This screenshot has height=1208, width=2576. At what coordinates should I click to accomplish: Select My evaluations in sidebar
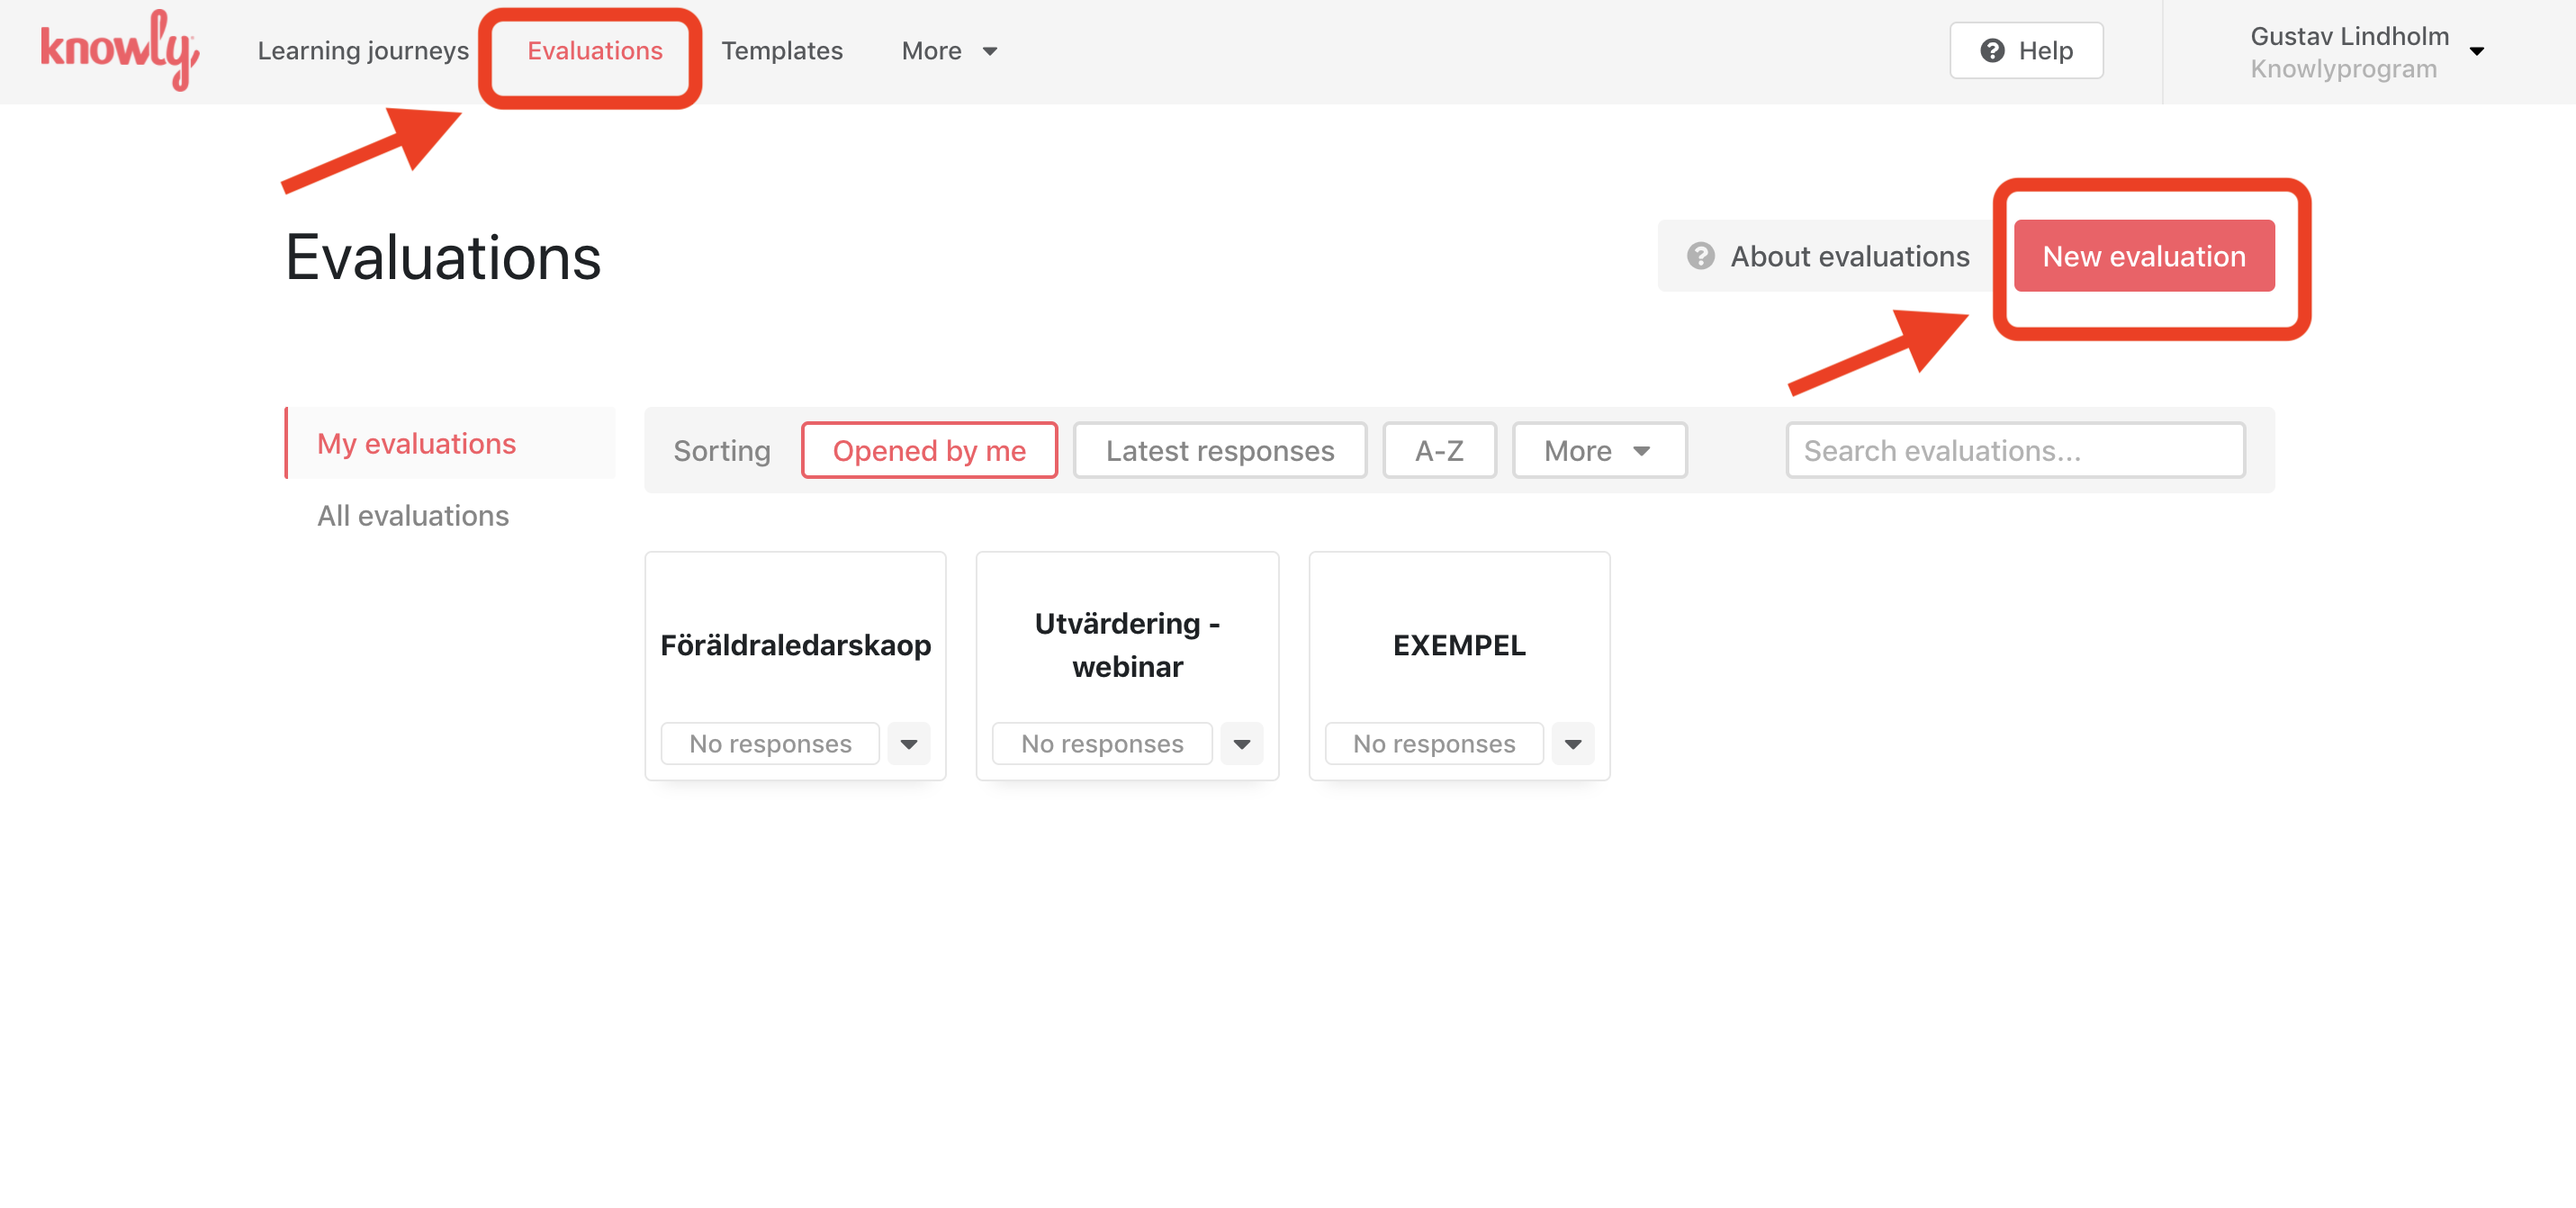[416, 443]
